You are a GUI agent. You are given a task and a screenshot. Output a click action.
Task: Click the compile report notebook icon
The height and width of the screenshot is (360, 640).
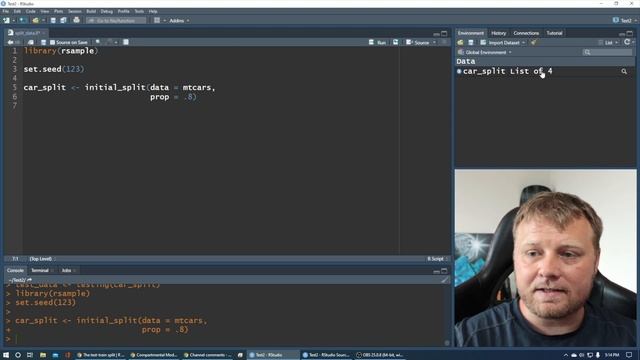[126, 42]
